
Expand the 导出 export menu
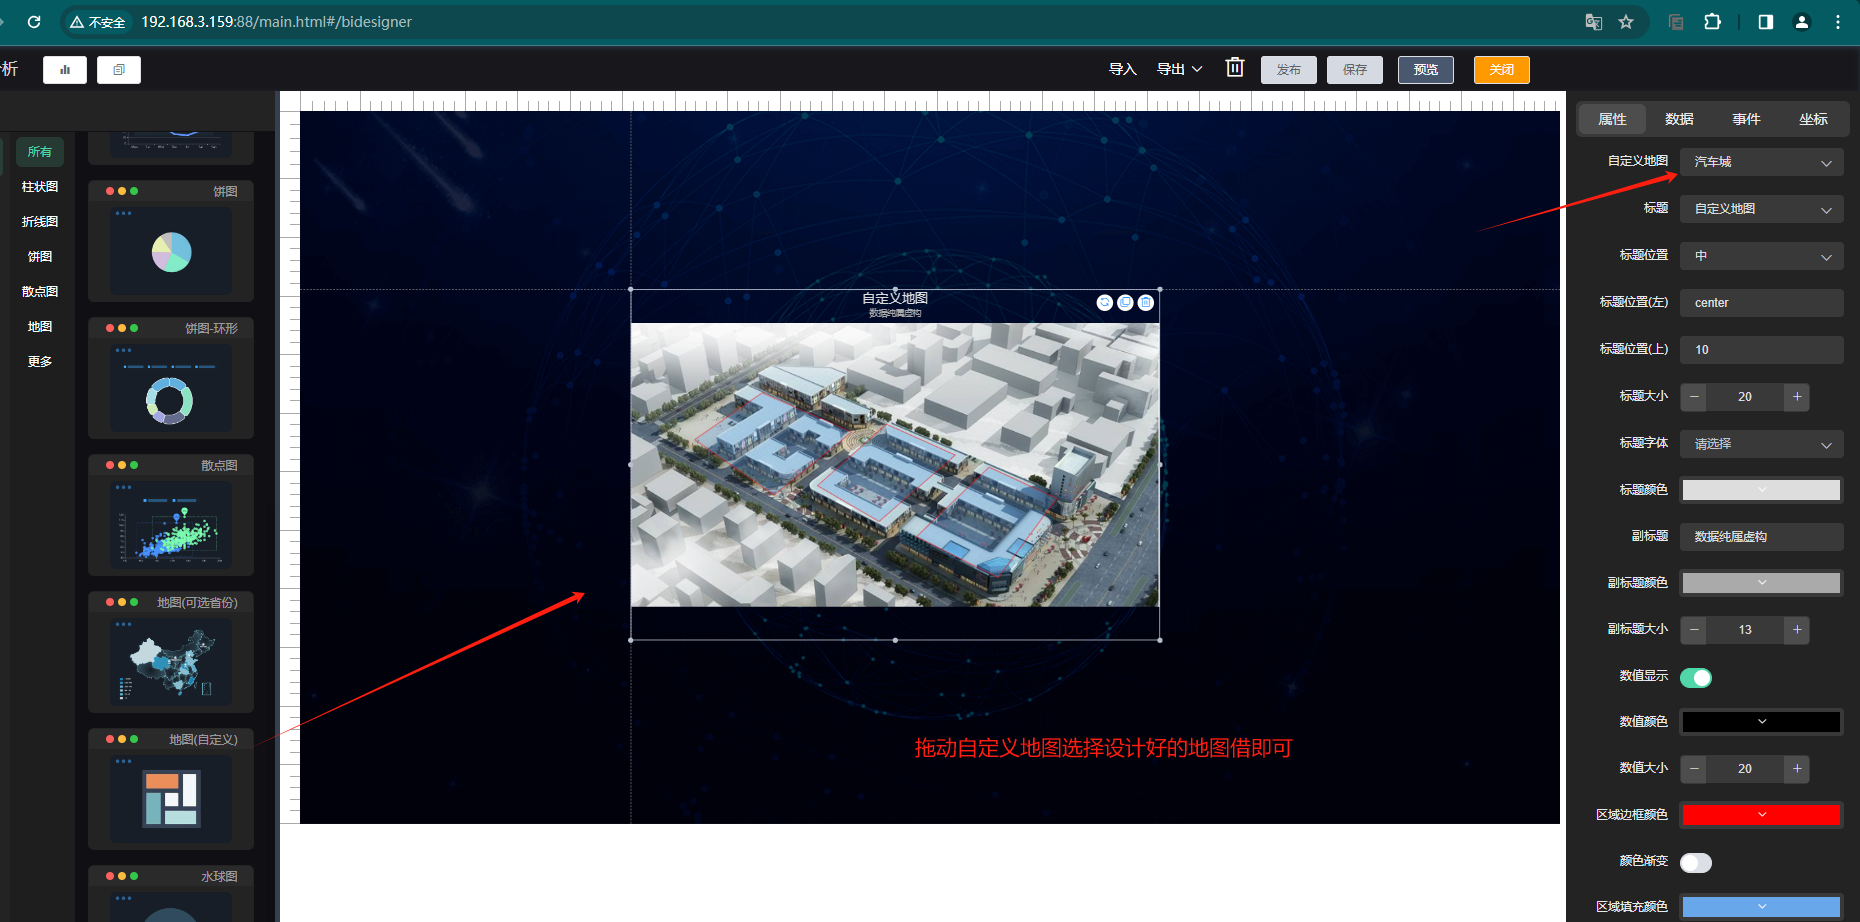1179,69
